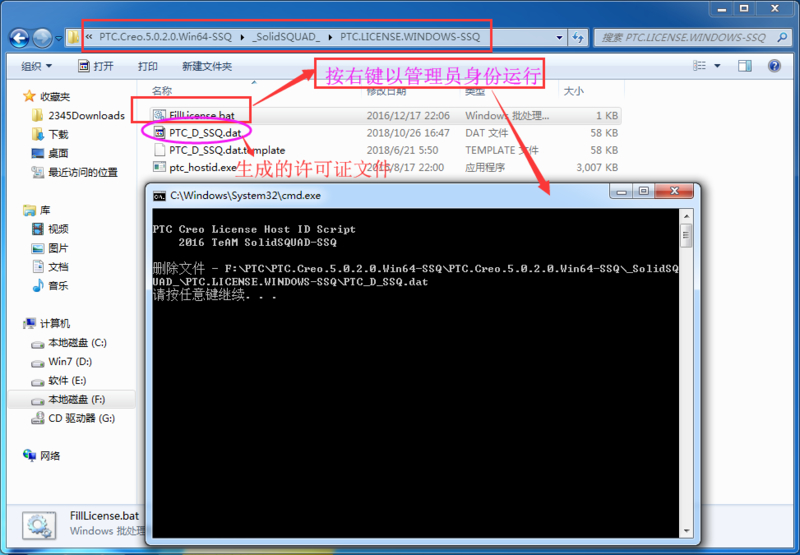Click the magnifier search icon
This screenshot has width=800, height=555.
click(x=782, y=37)
